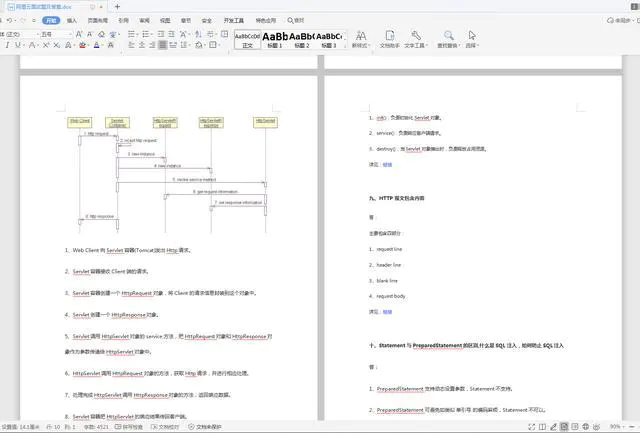Increase paragraph indent
The height and width of the screenshot is (433, 640).
(171, 34)
